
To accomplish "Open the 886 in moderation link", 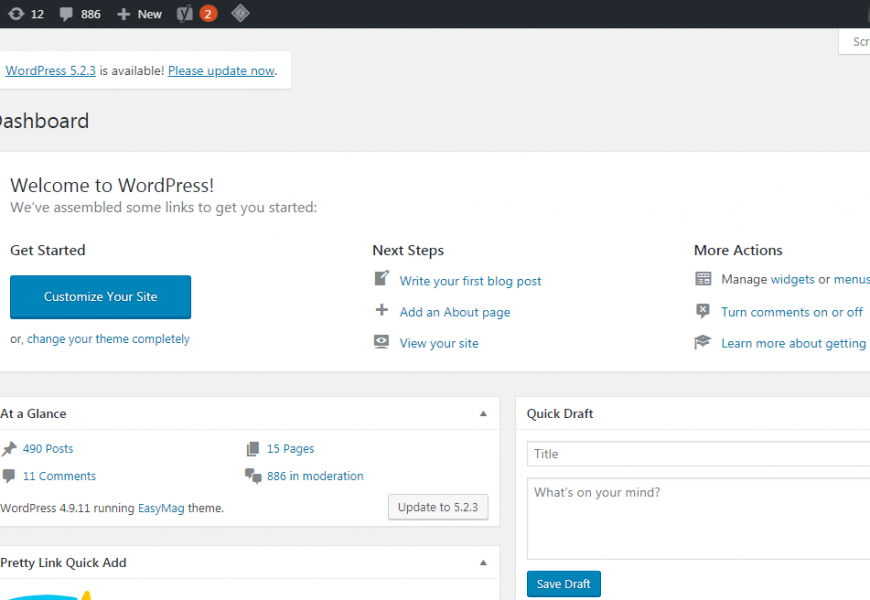I will click(315, 476).
